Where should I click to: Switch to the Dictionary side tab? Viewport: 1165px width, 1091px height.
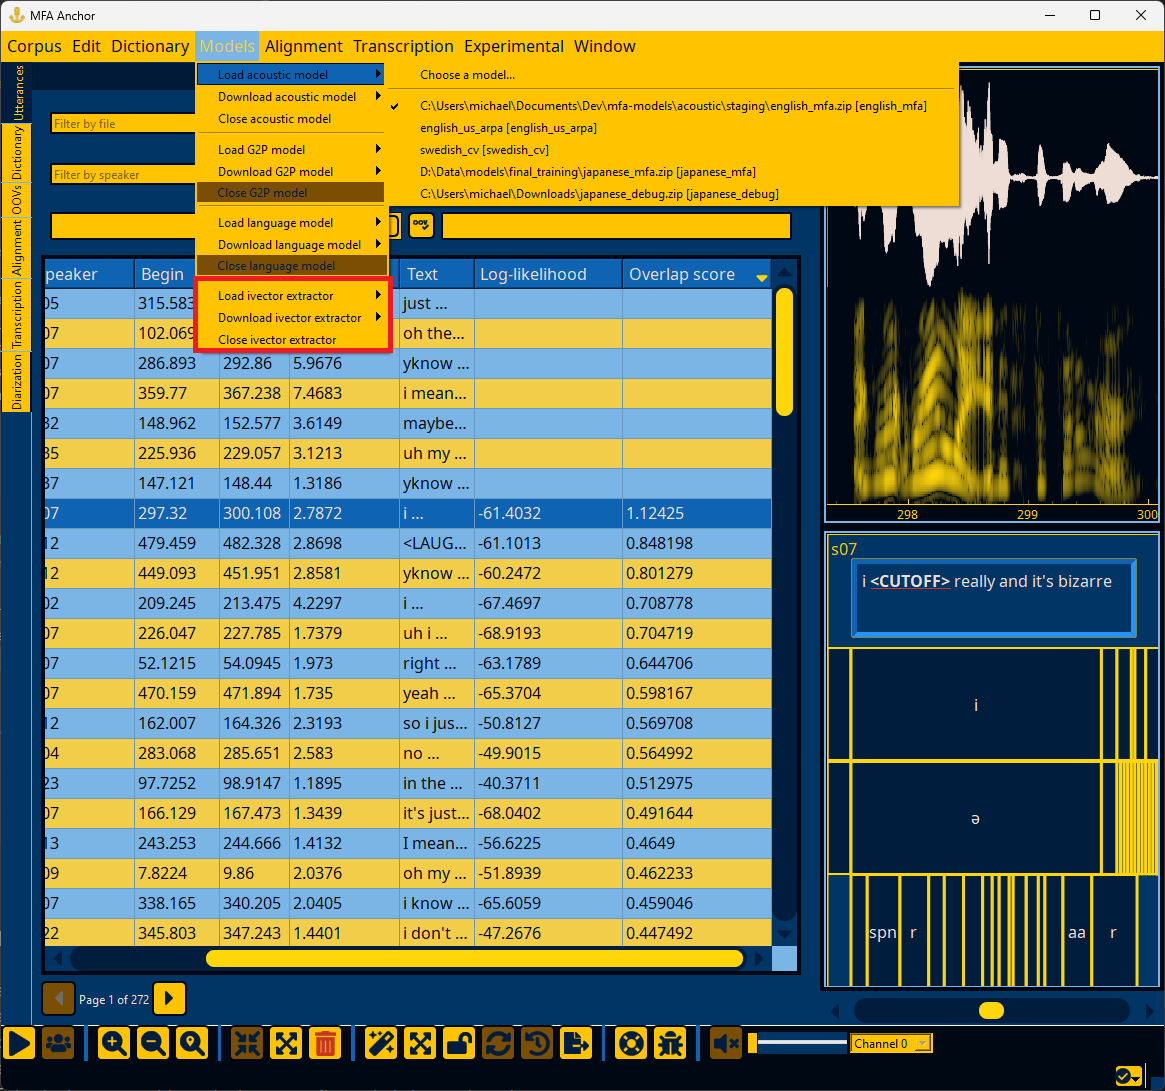click(x=16, y=152)
